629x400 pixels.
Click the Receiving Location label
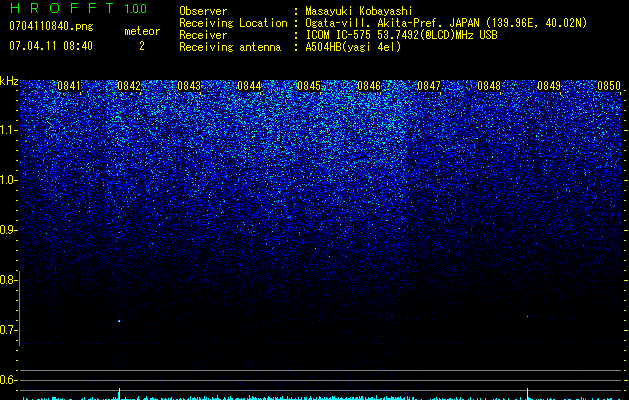click(x=233, y=23)
